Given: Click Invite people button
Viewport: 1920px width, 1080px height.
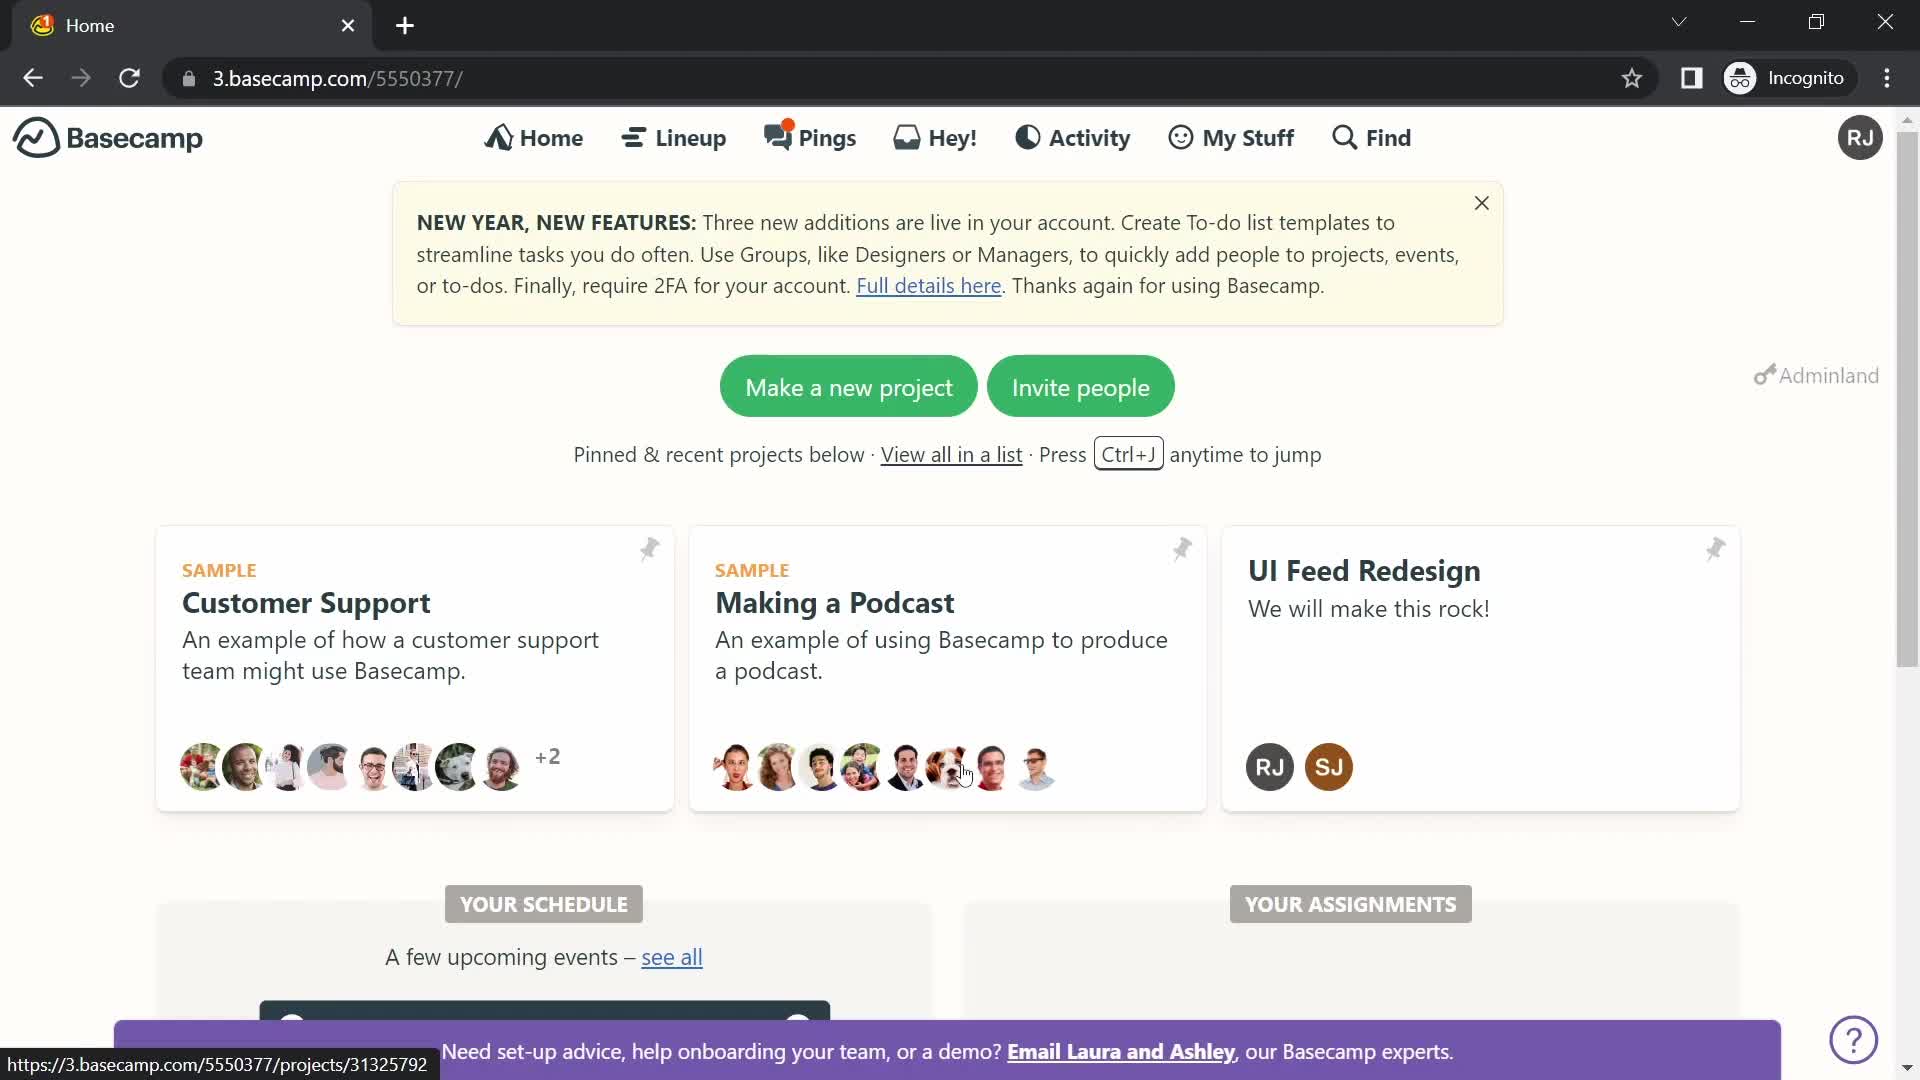Looking at the screenshot, I should (x=1080, y=387).
